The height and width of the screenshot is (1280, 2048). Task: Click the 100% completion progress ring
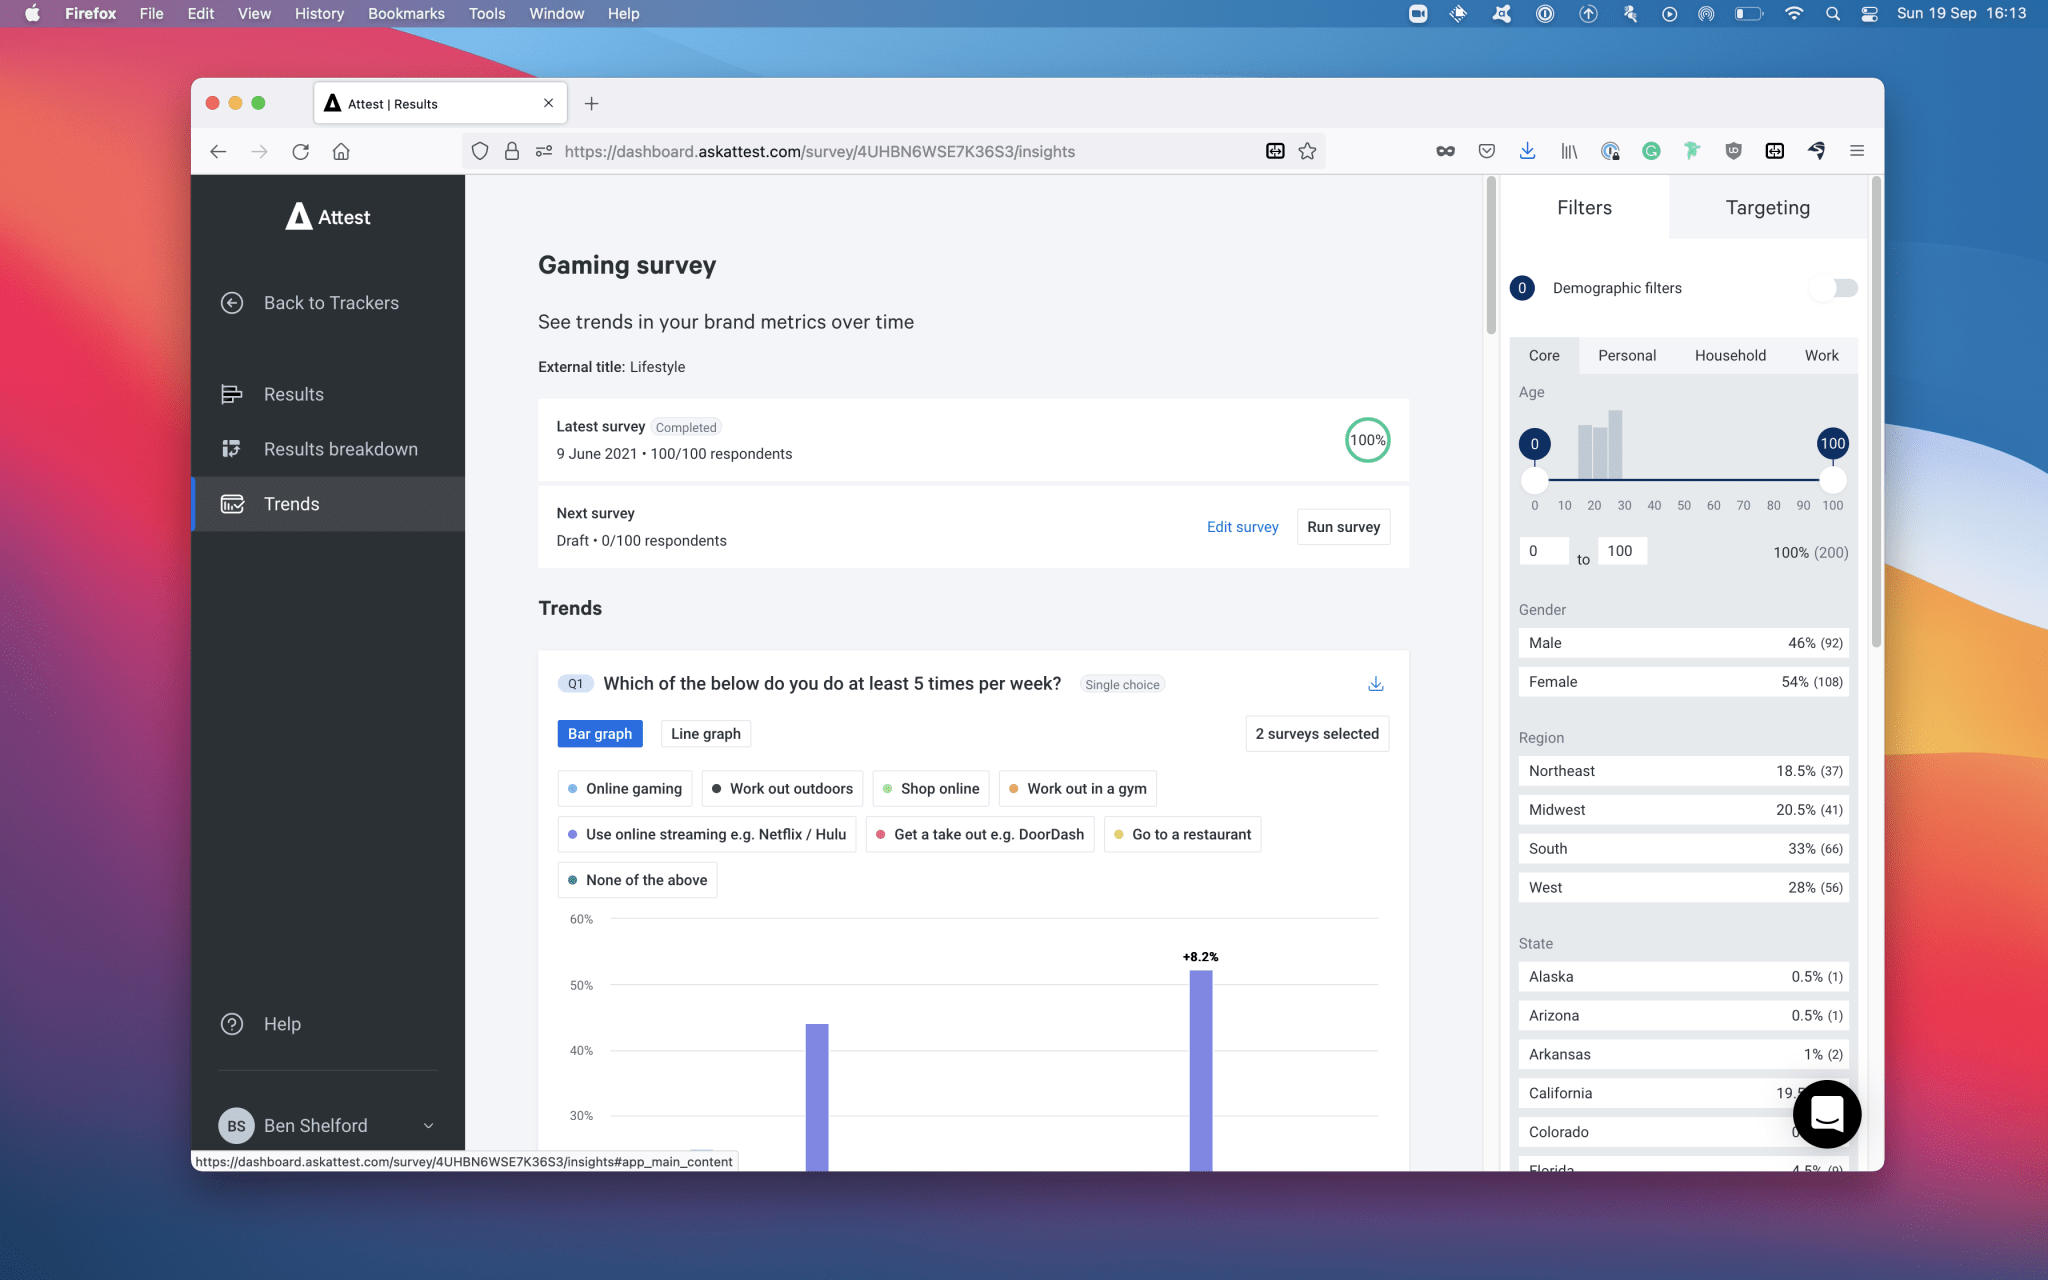coord(1367,440)
